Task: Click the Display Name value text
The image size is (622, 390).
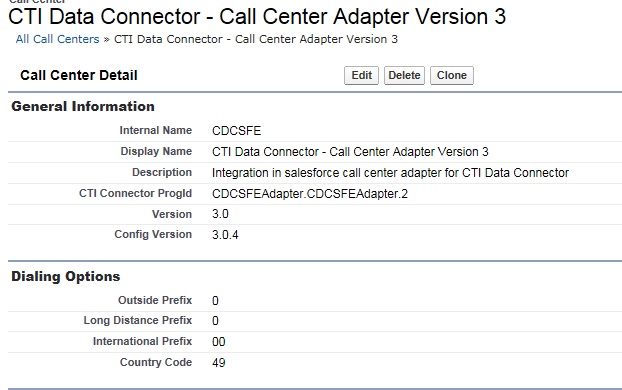Action: (350, 152)
